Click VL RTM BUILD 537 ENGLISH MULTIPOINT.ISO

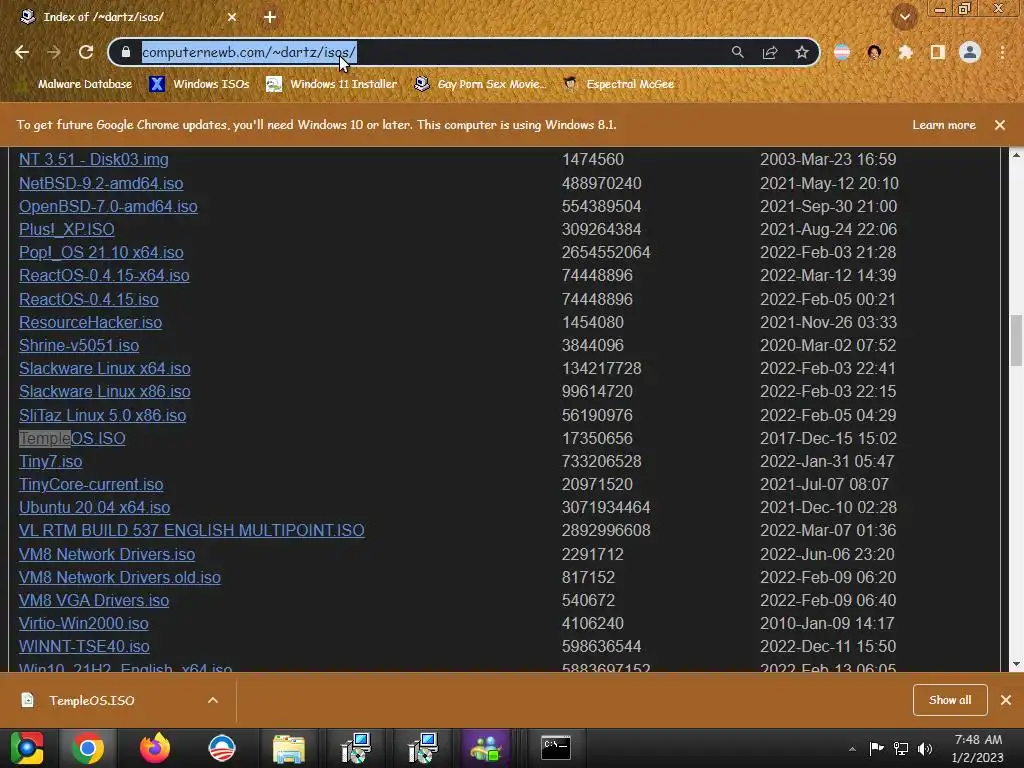(192, 530)
